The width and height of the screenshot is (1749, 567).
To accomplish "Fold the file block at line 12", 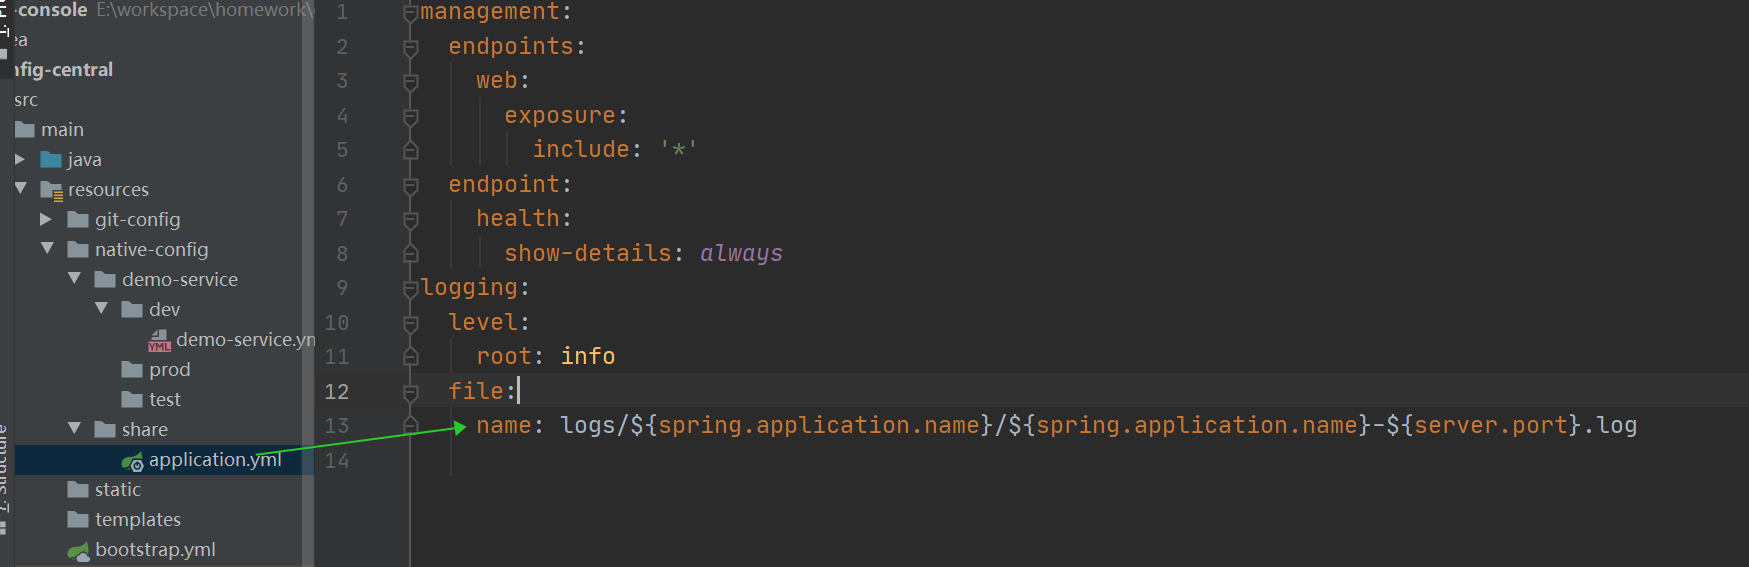I will pos(410,392).
